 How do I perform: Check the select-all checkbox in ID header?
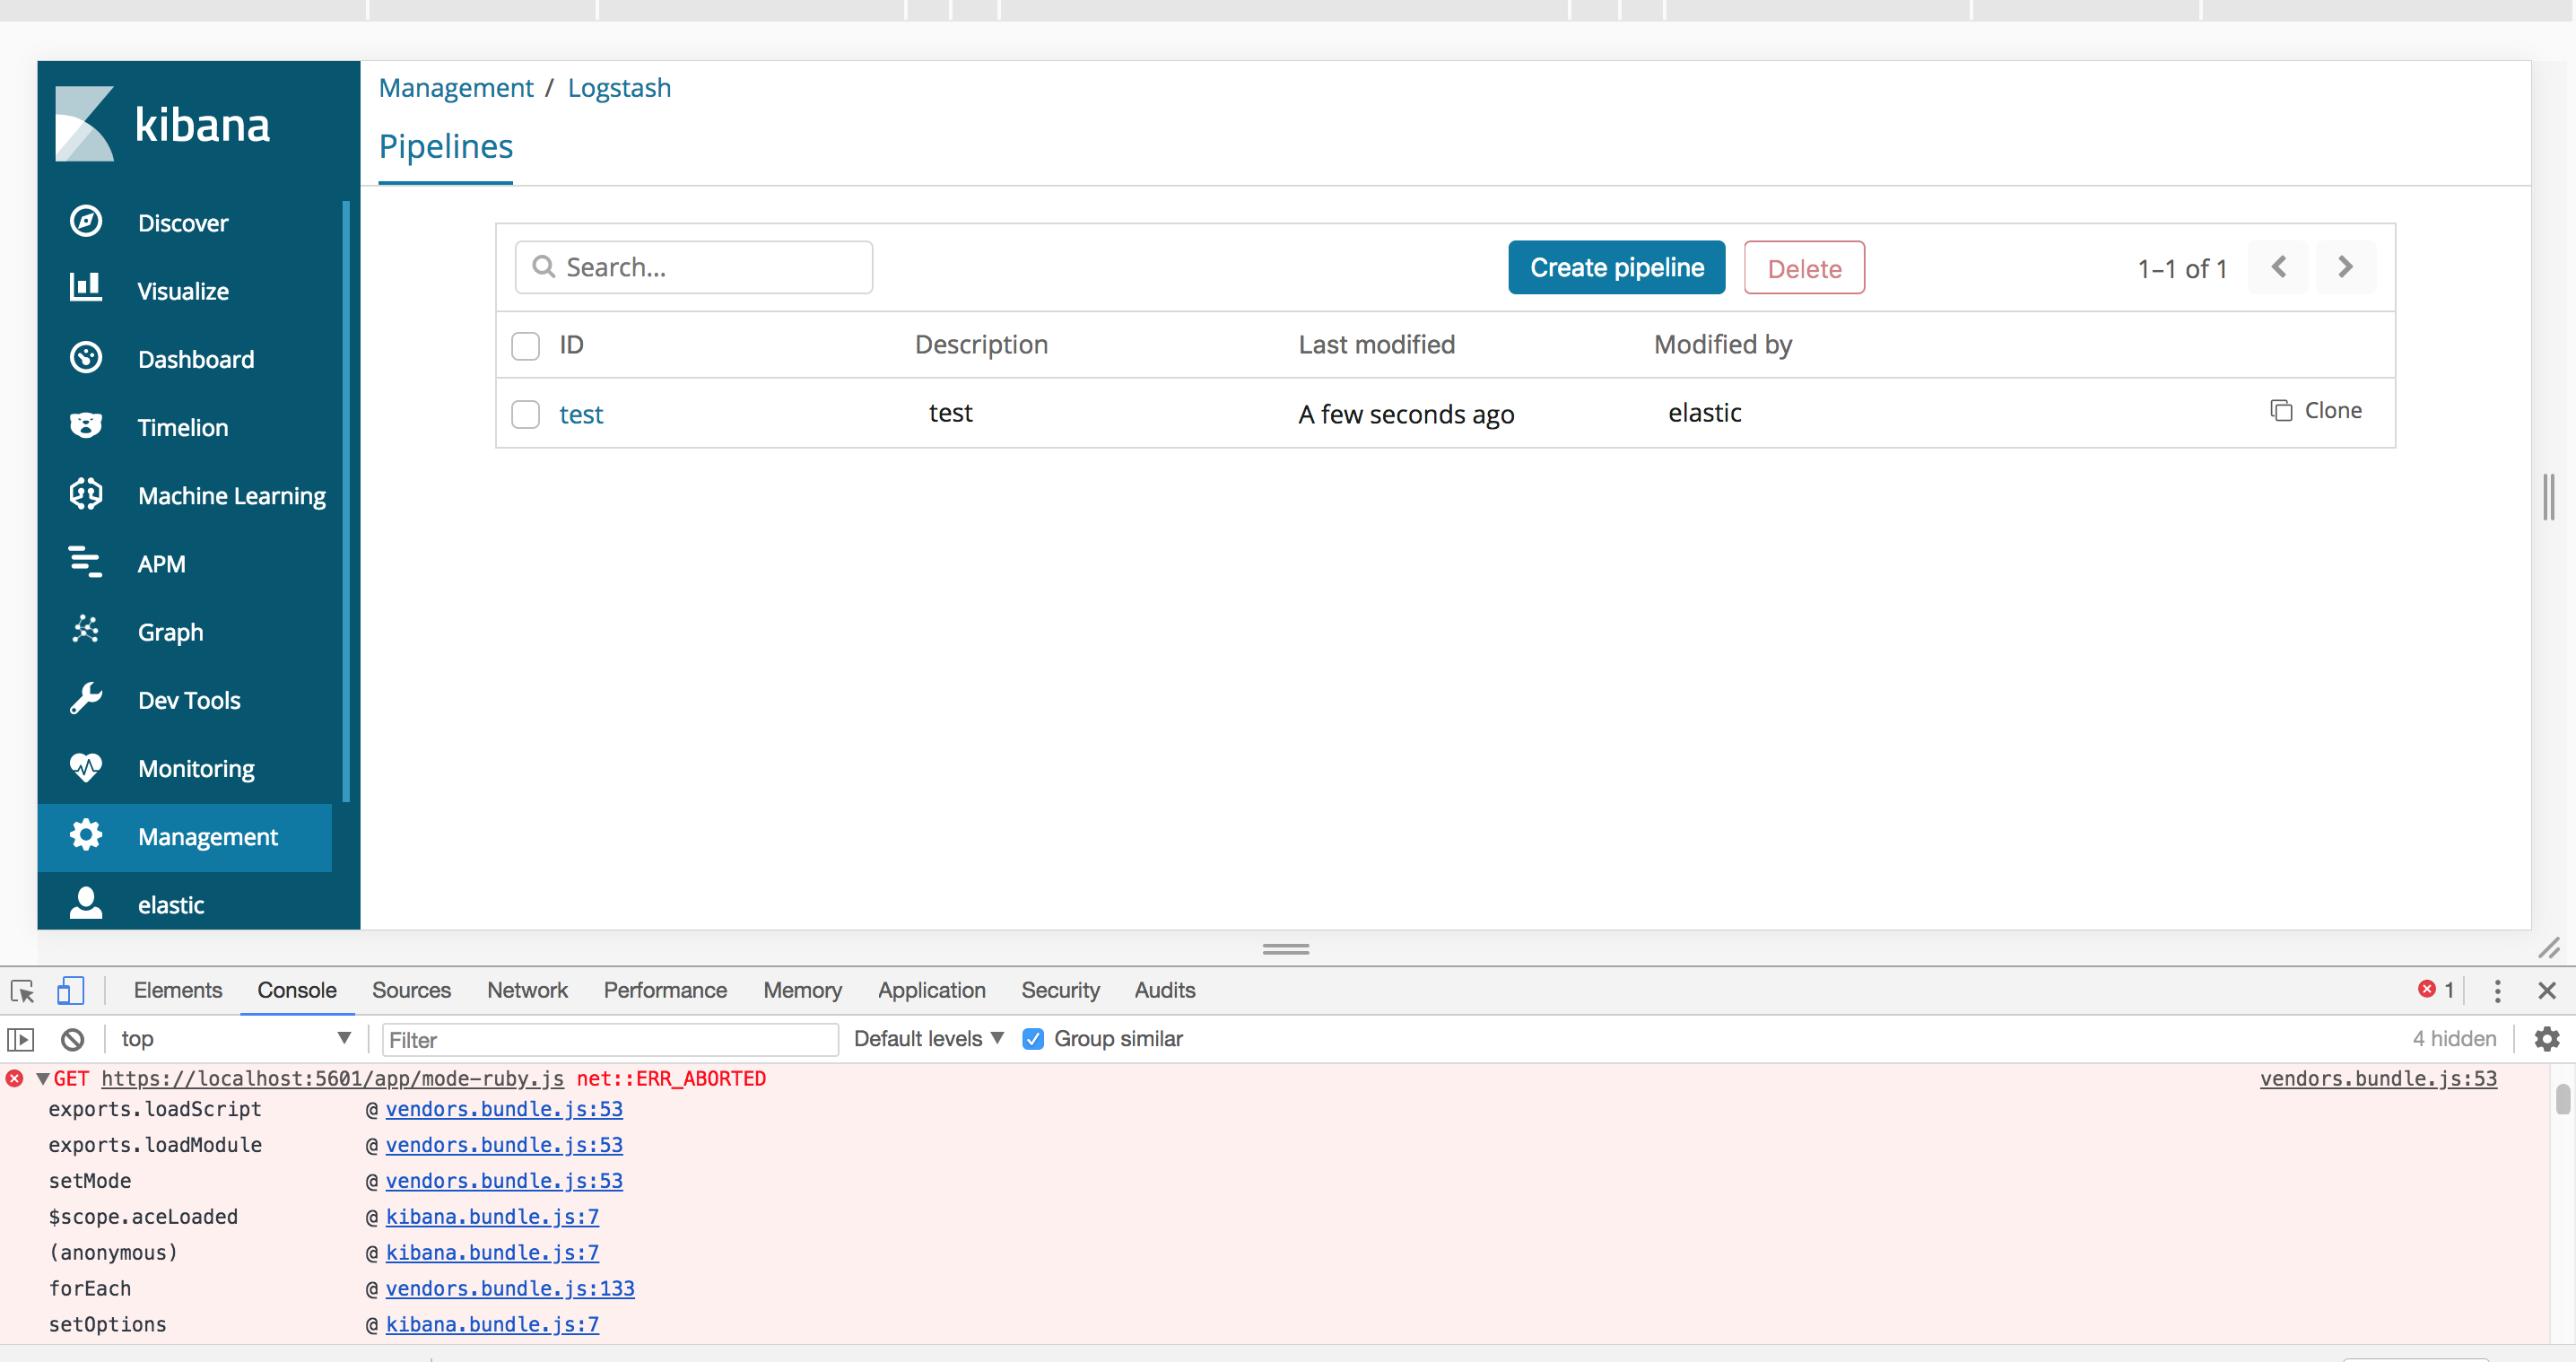(525, 345)
